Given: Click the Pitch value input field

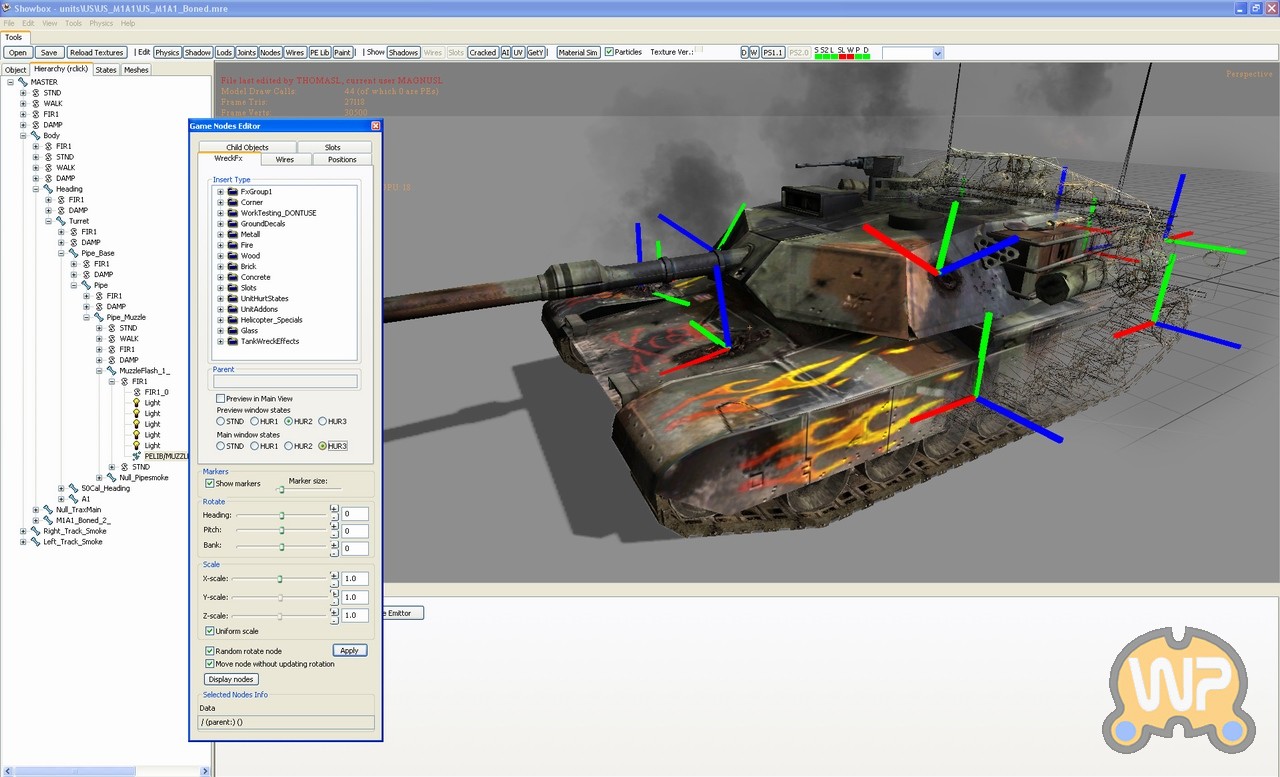Looking at the screenshot, I should (355, 531).
